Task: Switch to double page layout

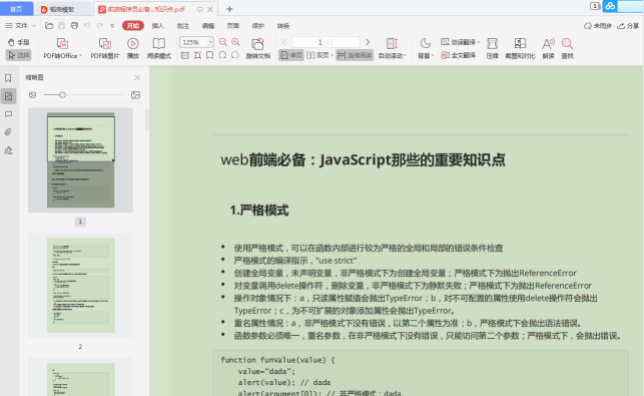Action: click(x=317, y=55)
